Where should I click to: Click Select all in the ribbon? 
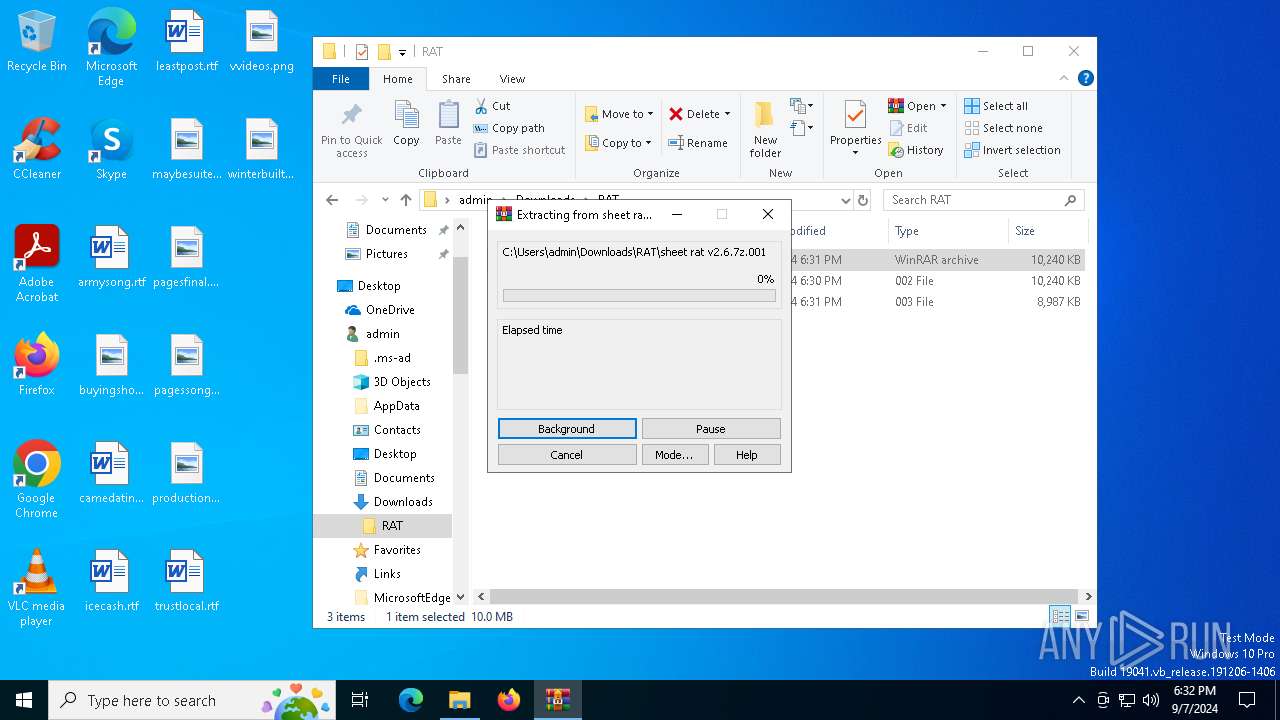pyautogui.click(x=996, y=106)
